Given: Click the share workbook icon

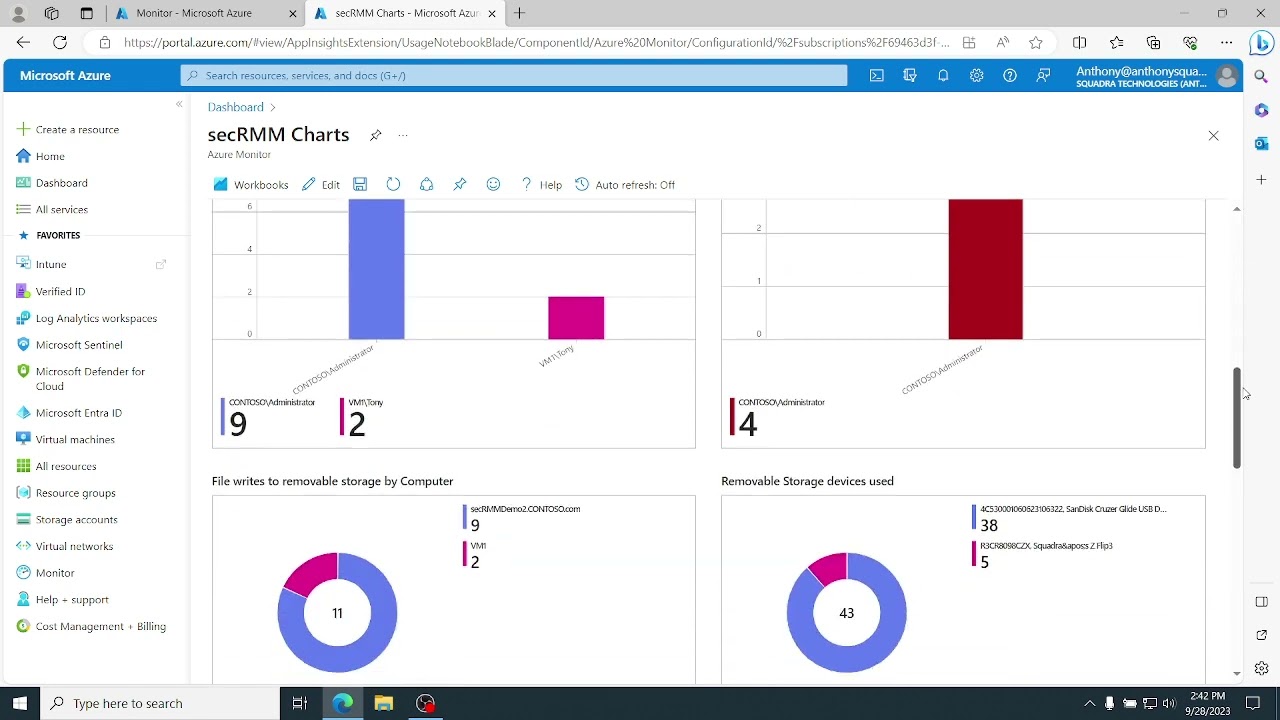Looking at the screenshot, I should (426, 184).
